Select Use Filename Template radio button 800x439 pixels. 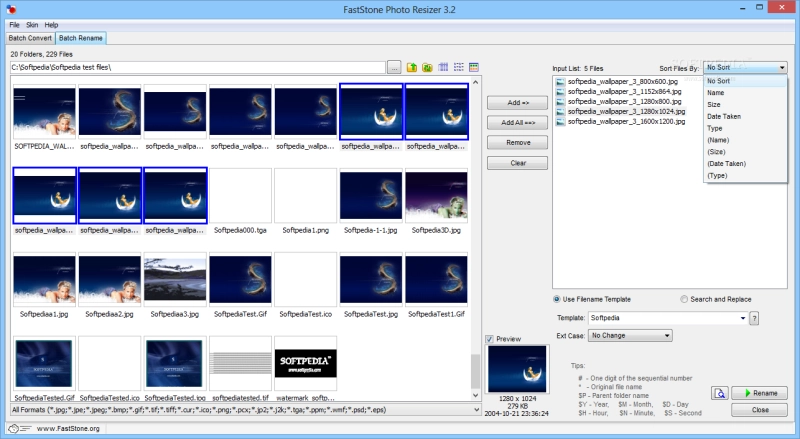[556, 299]
